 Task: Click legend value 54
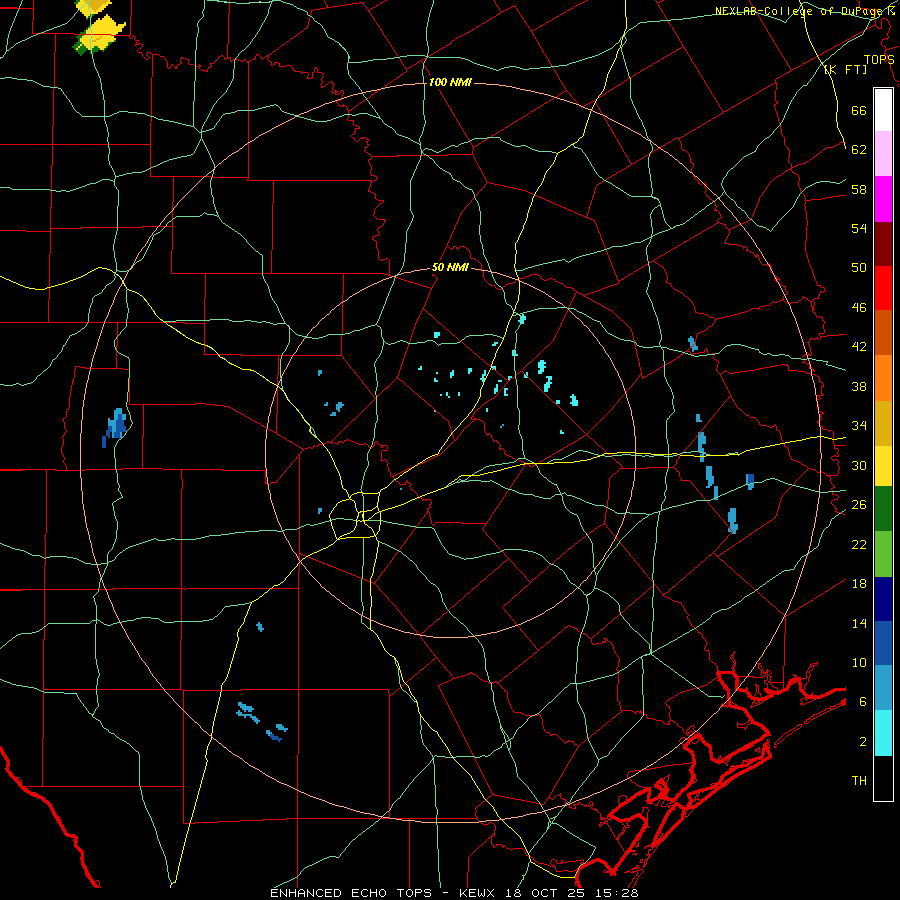click(x=859, y=228)
